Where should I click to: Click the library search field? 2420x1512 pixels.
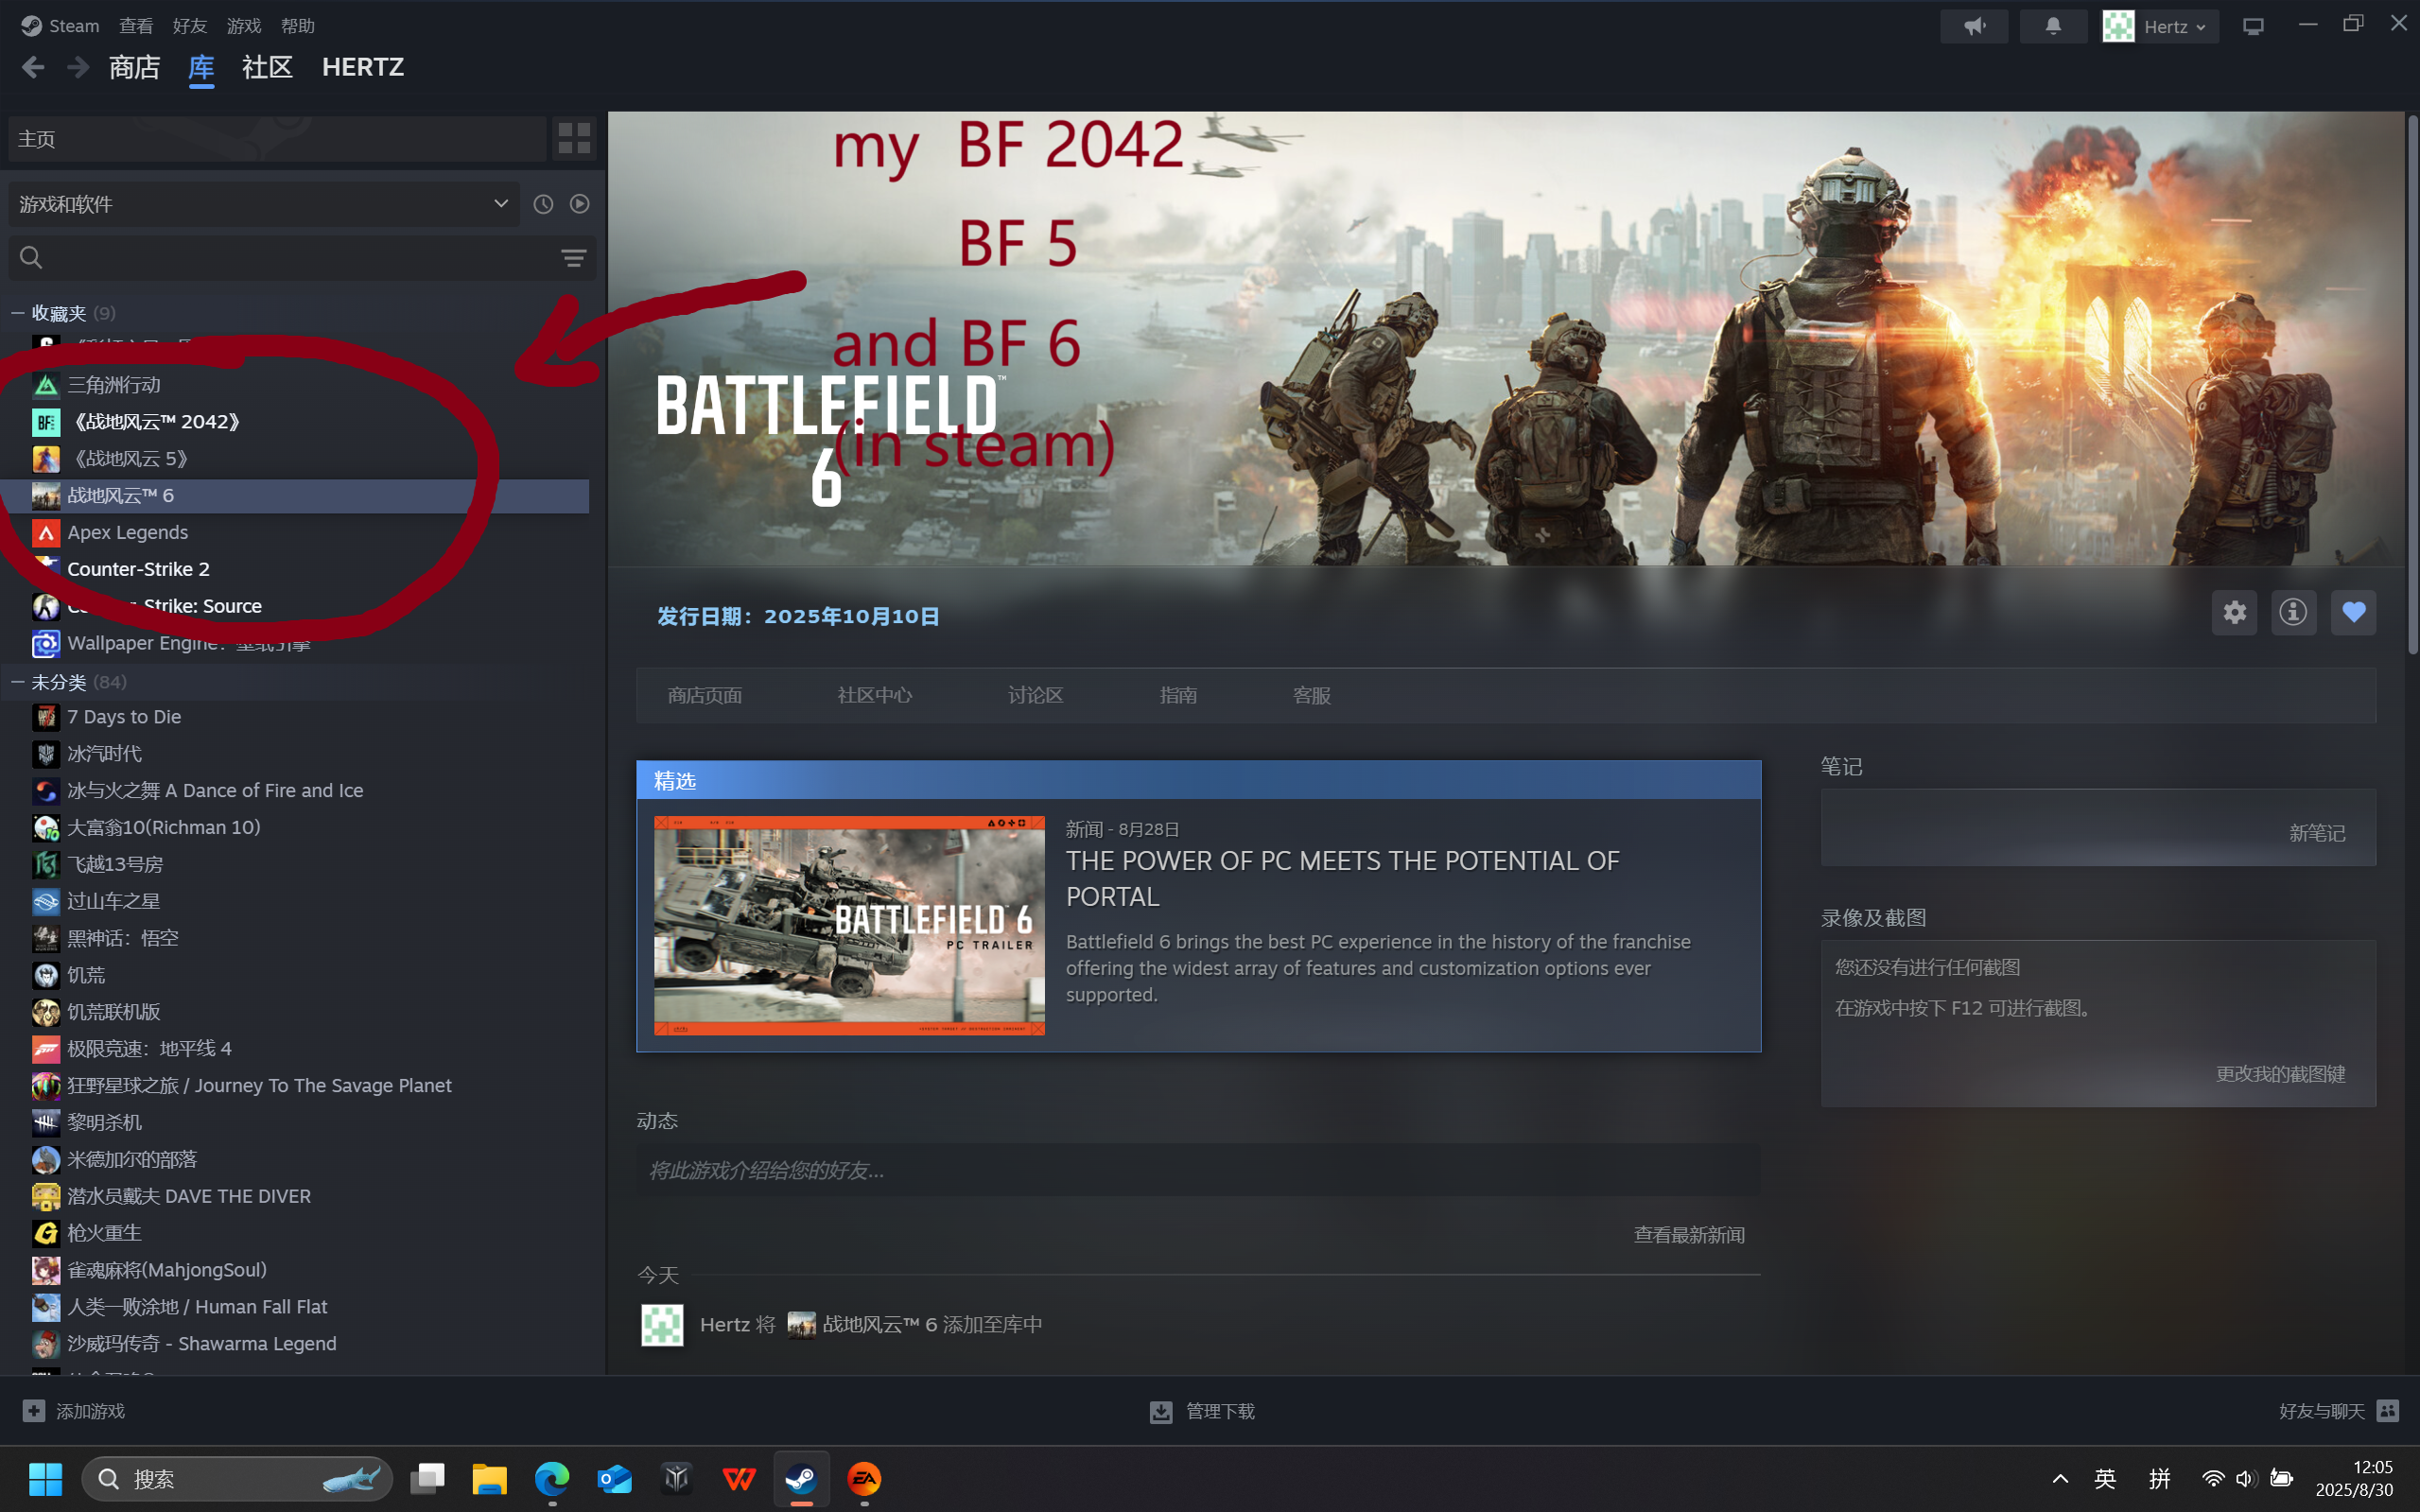tap(300, 258)
